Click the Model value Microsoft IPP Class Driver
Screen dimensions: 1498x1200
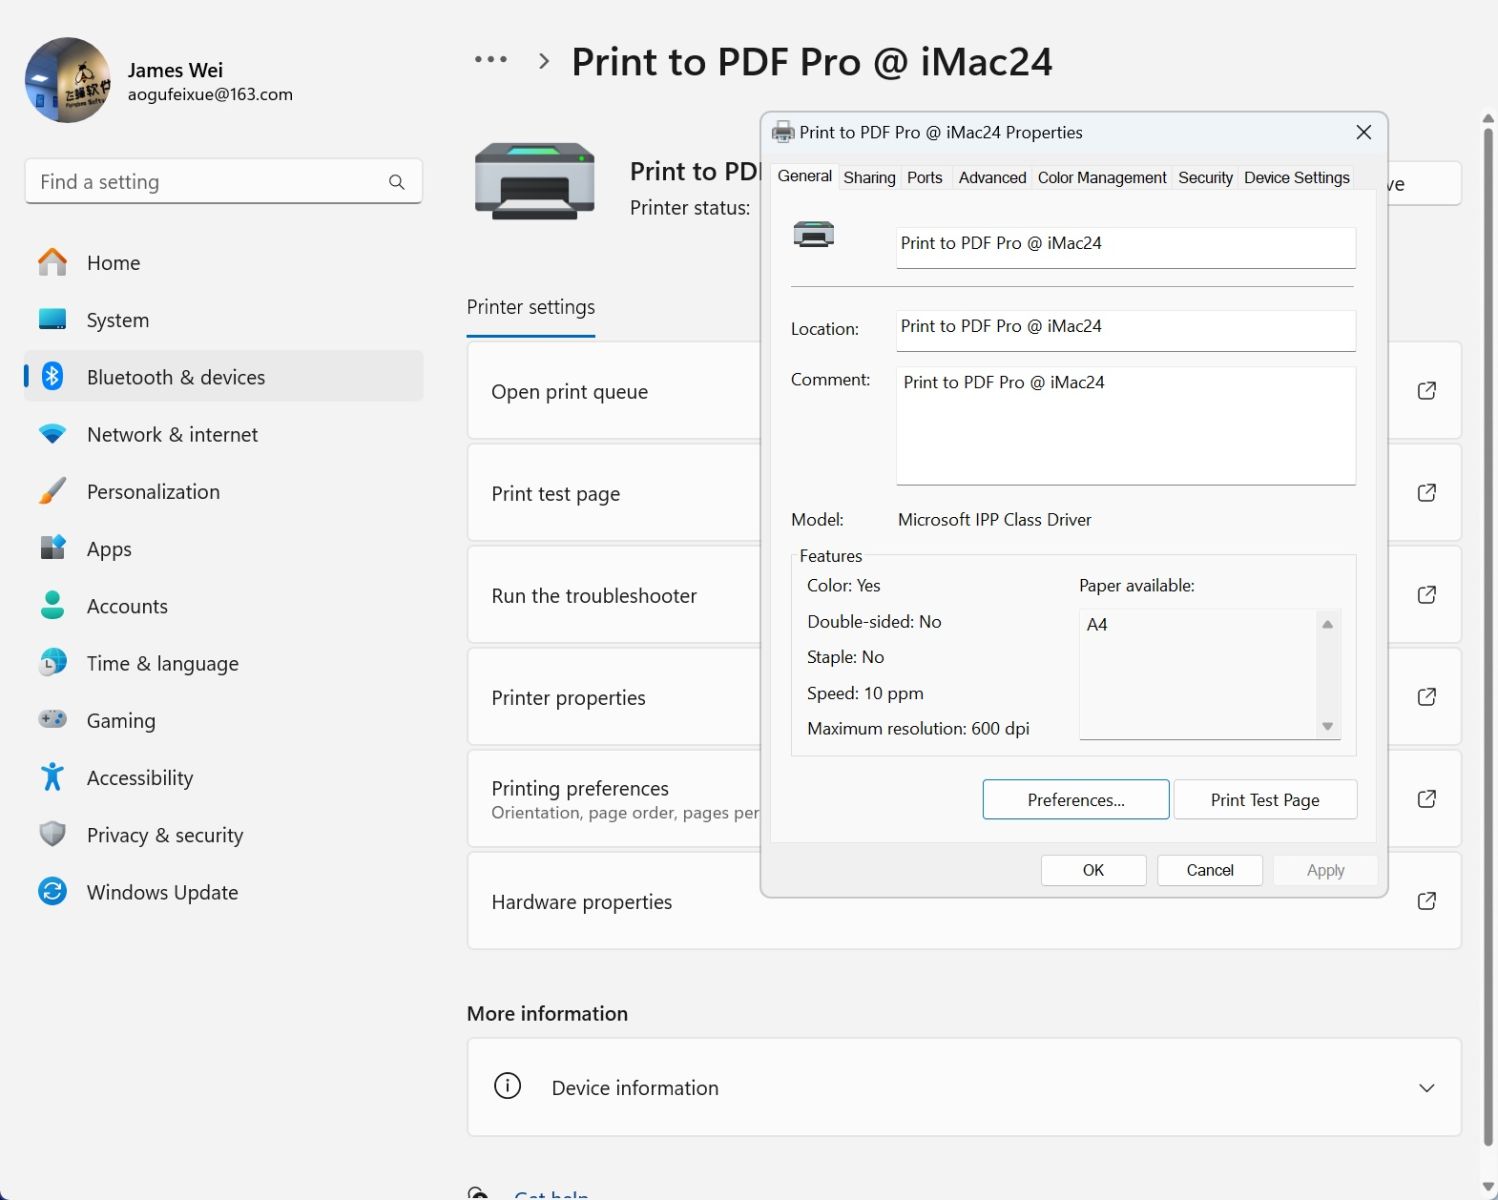(994, 519)
